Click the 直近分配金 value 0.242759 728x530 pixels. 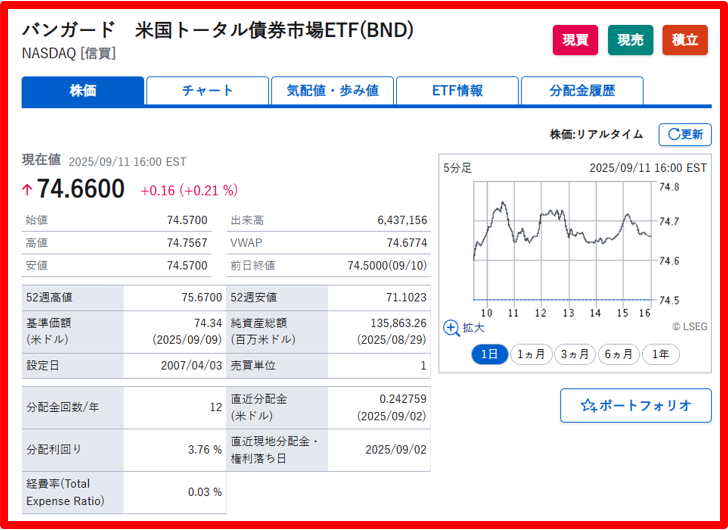[403, 399]
